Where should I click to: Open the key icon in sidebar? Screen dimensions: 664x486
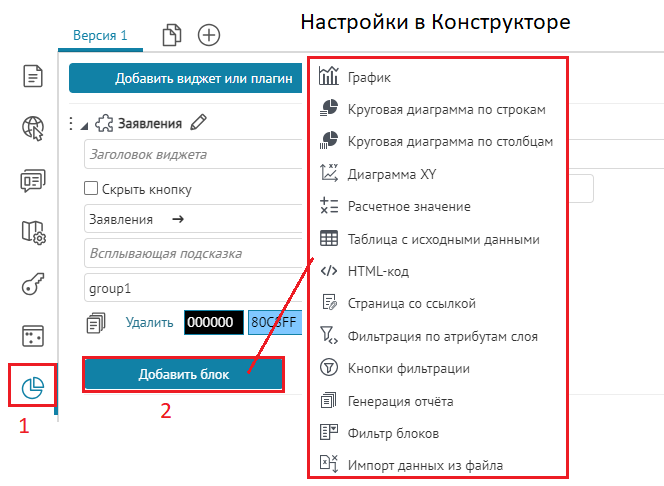point(33,285)
